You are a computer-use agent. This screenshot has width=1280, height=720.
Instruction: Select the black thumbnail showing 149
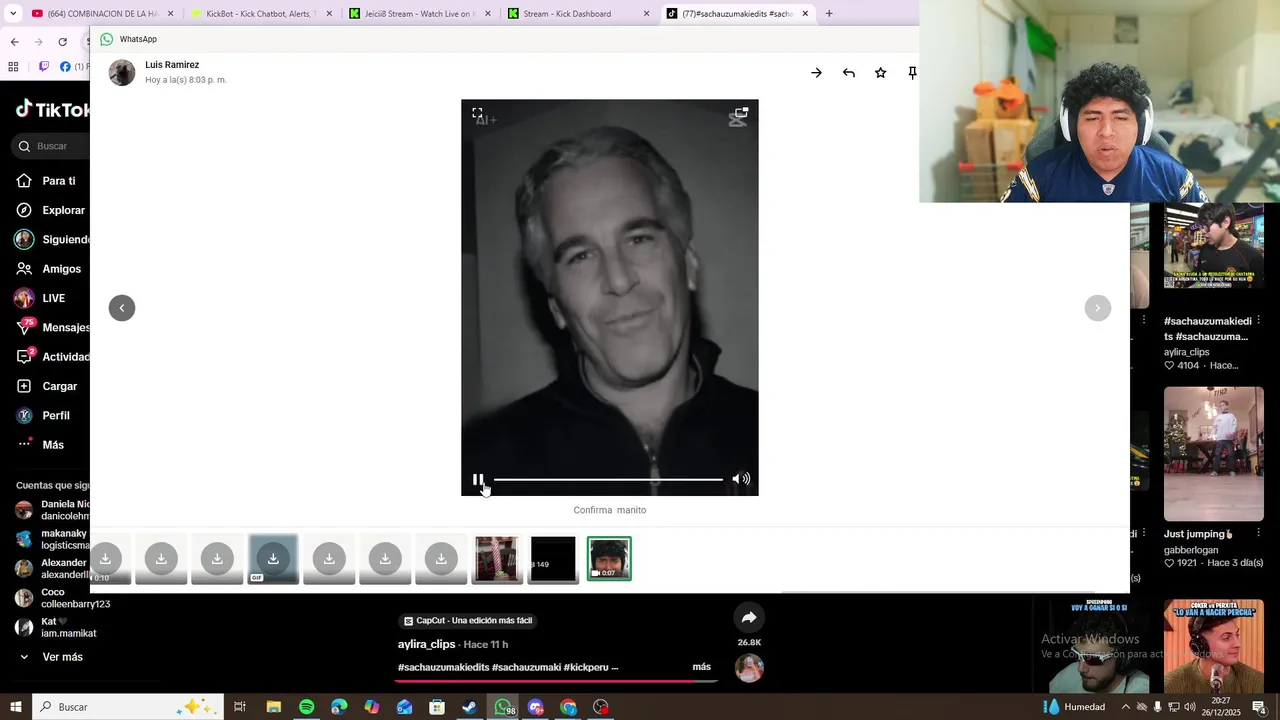pyautogui.click(x=553, y=559)
